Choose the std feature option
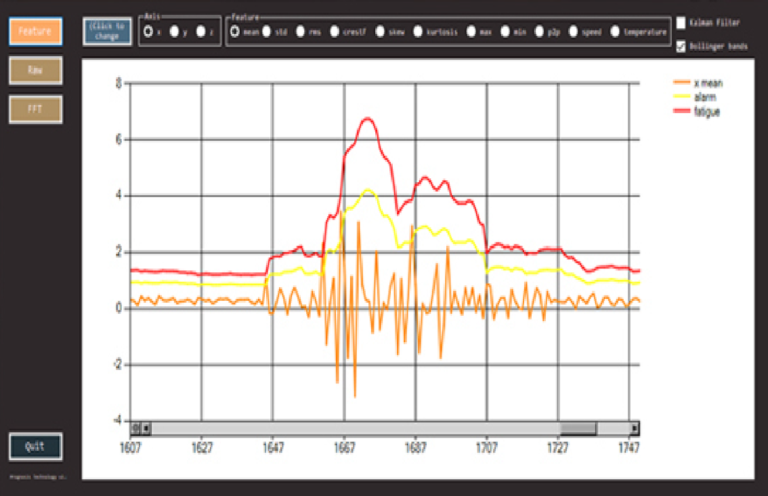Screen dimensions: 768x496 [x=267, y=32]
